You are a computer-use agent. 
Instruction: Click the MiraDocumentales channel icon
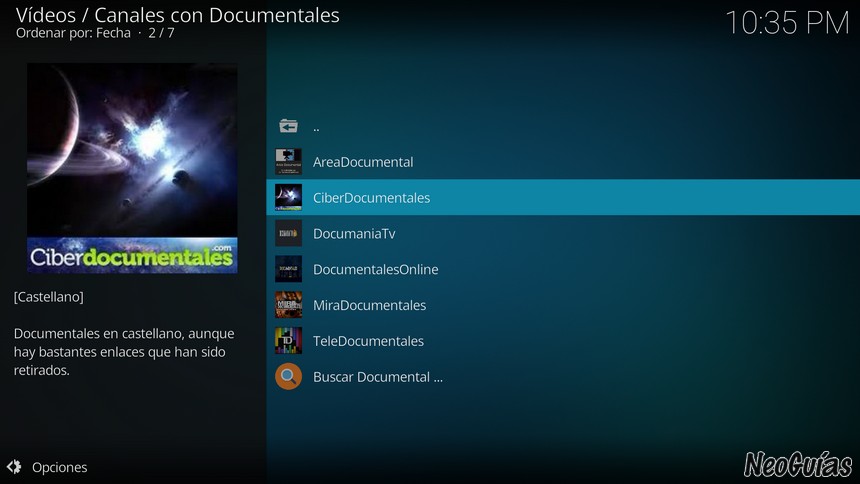pos(288,305)
